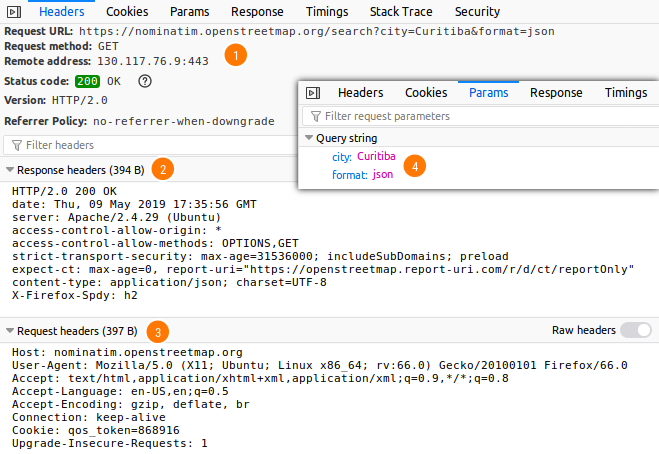
Task: Click the orange marker number 1
Action: tap(235, 55)
